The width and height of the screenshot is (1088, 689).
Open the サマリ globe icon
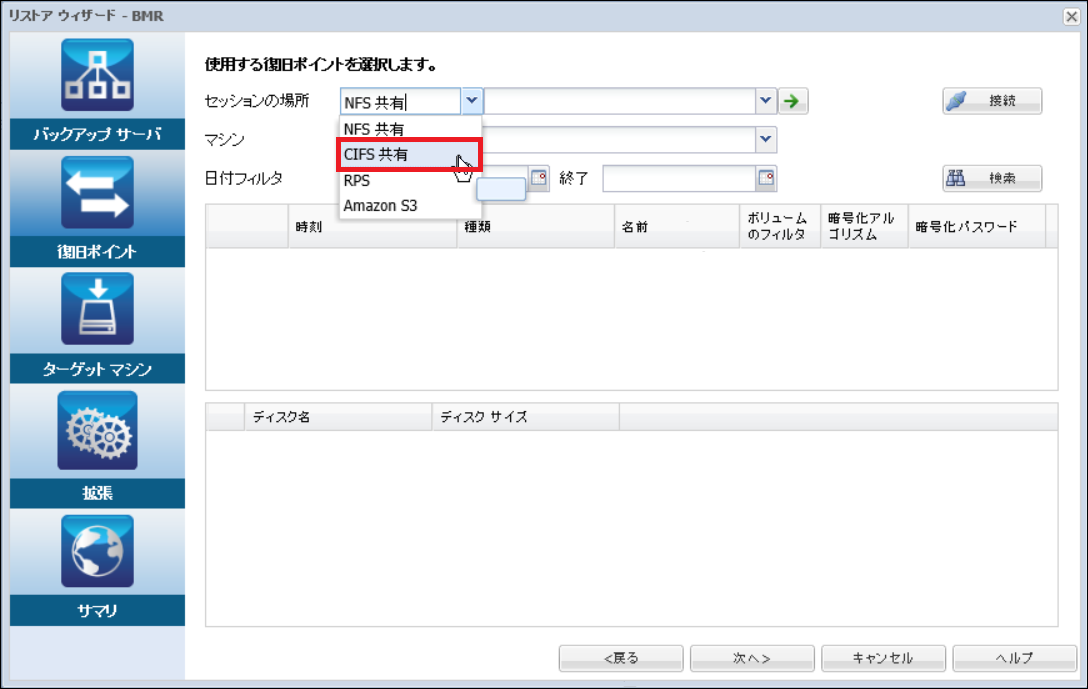pos(97,551)
